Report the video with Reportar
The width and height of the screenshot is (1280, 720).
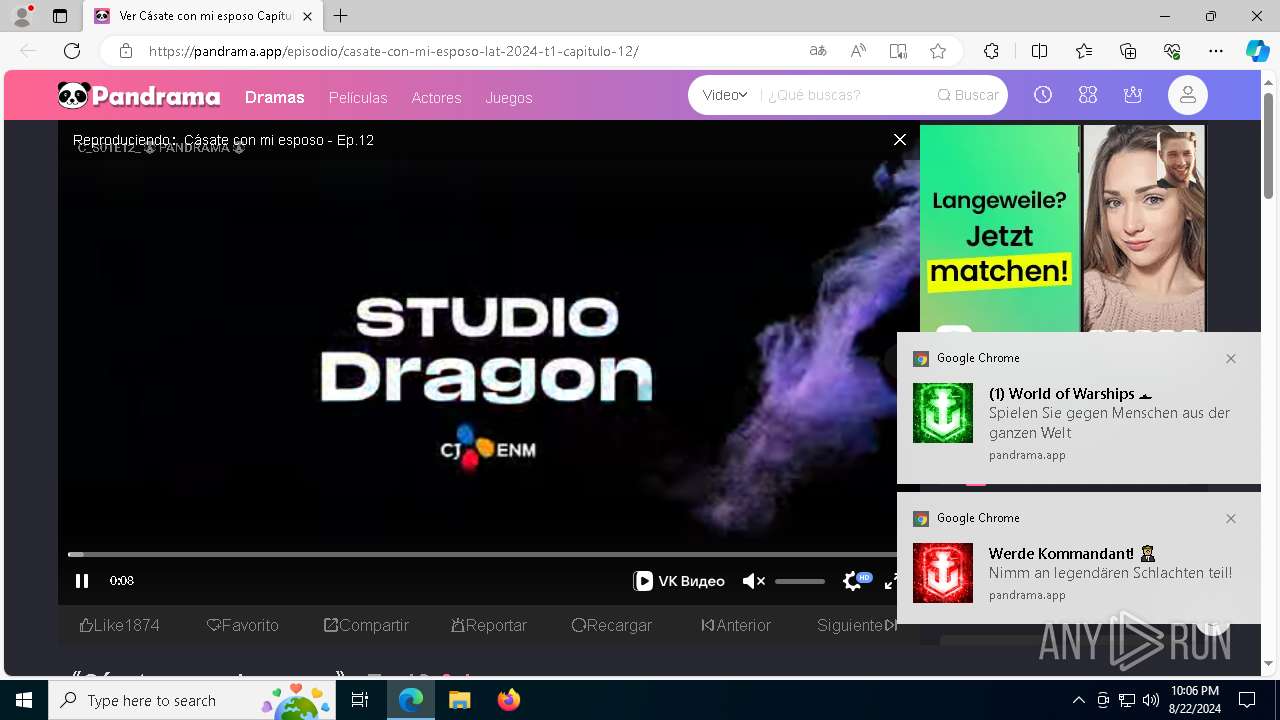[x=489, y=625]
